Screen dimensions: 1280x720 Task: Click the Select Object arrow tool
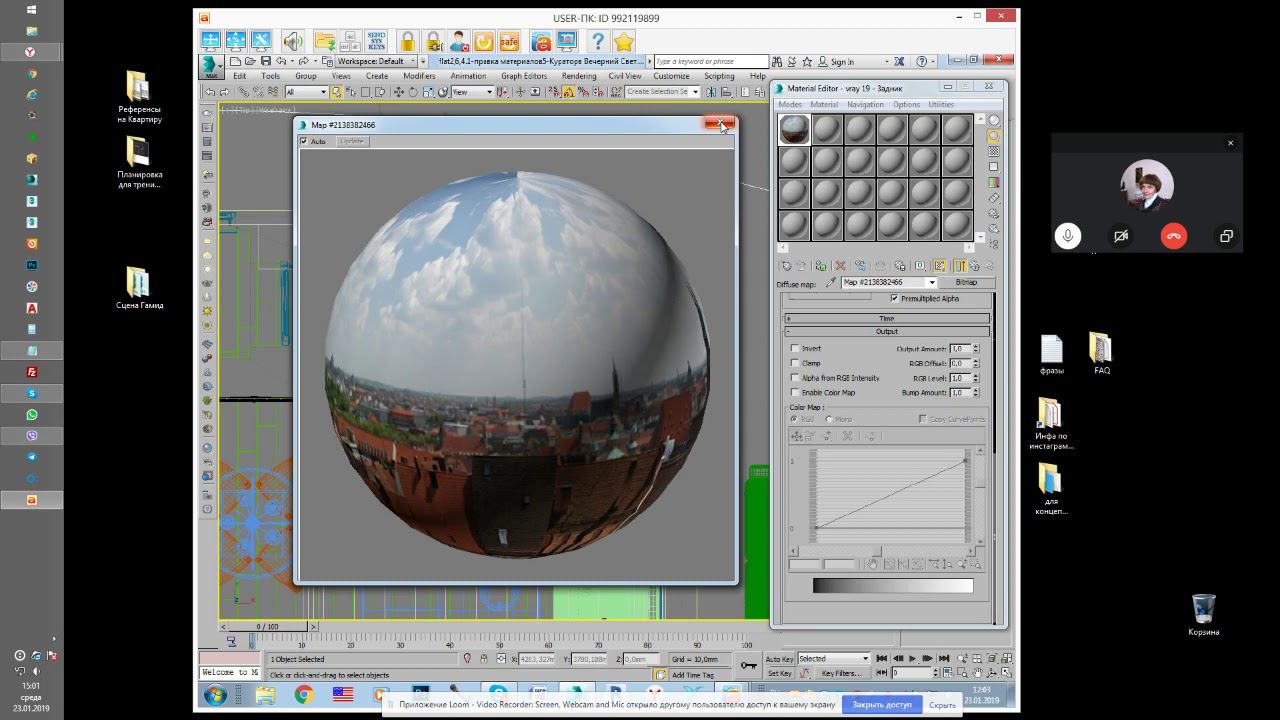[x=336, y=92]
